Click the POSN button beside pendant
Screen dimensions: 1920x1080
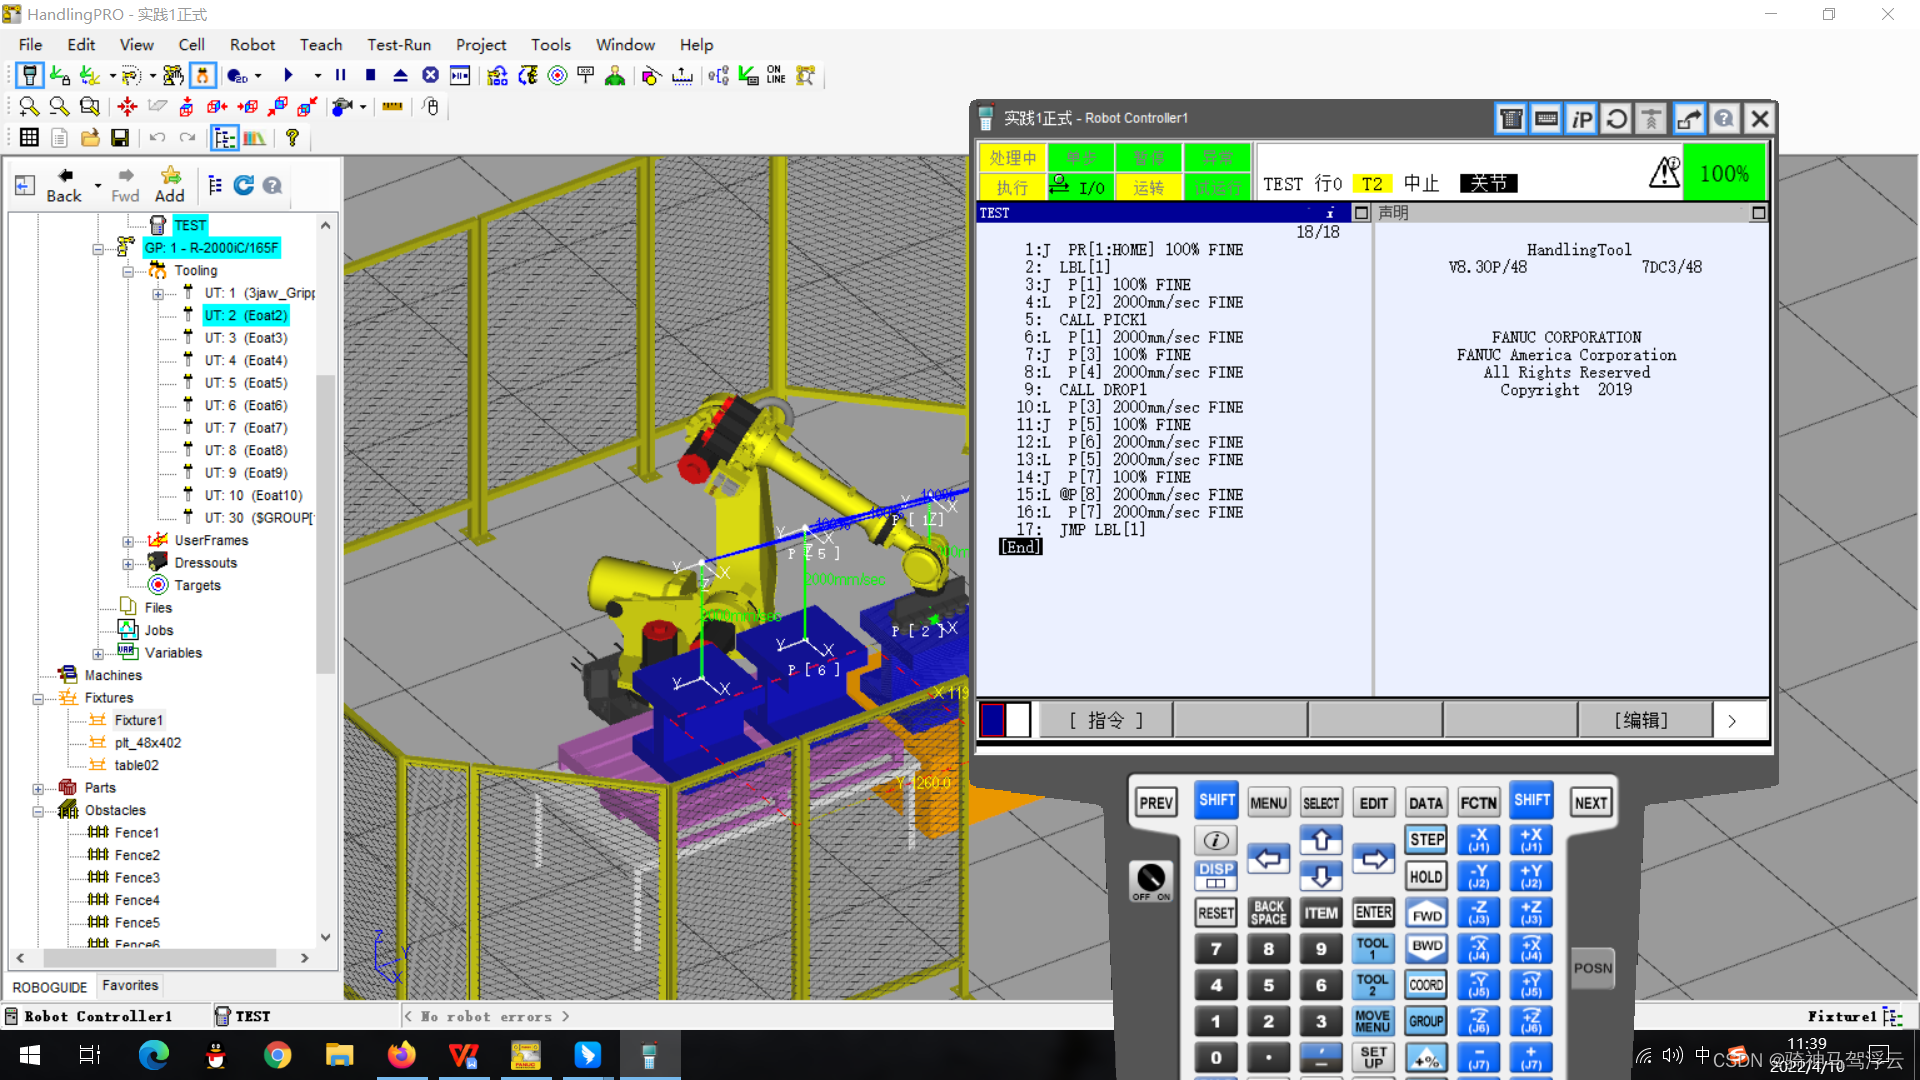(x=1592, y=968)
